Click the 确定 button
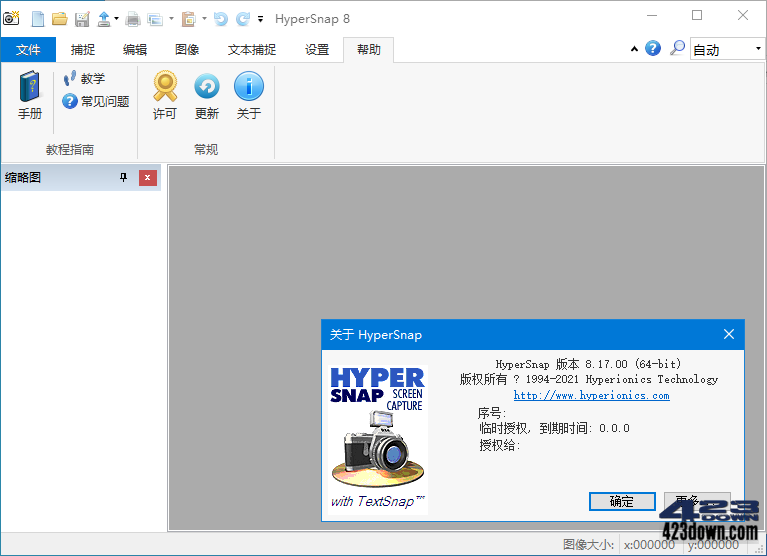The image size is (767, 556). click(622, 501)
